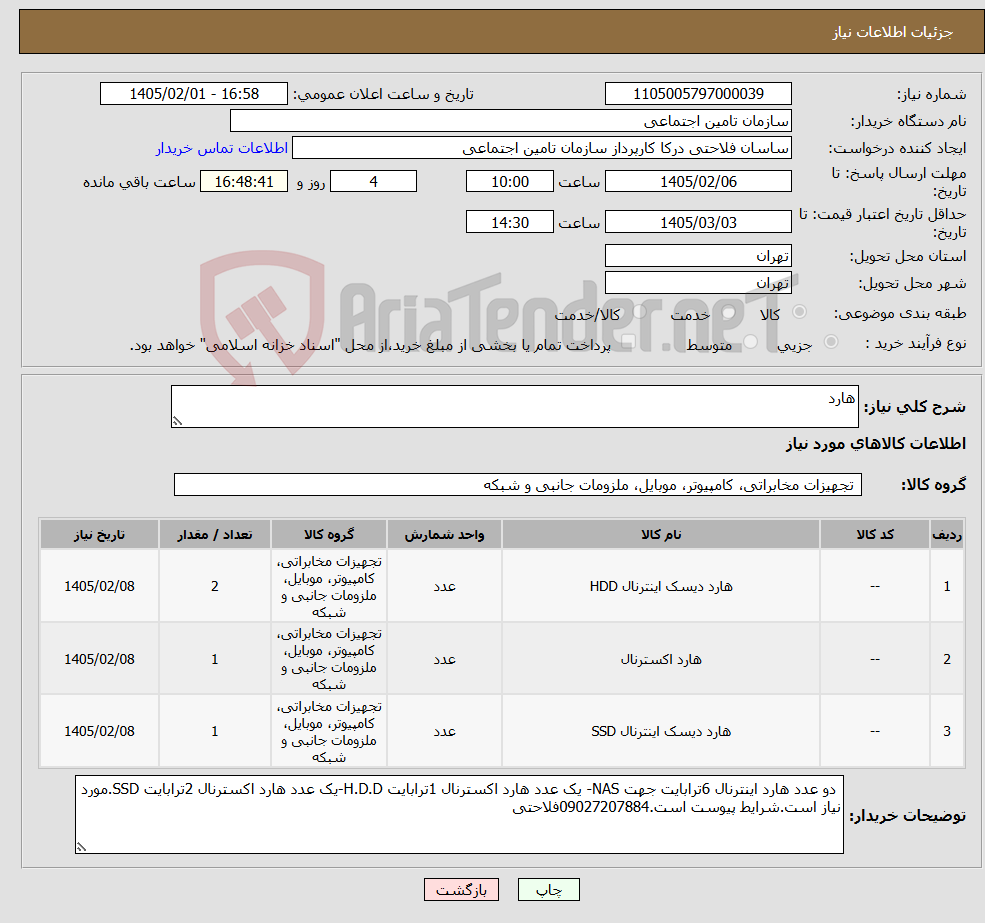This screenshot has height=923, width=985.
Task: Select the کالا radio button
Action: [800, 312]
